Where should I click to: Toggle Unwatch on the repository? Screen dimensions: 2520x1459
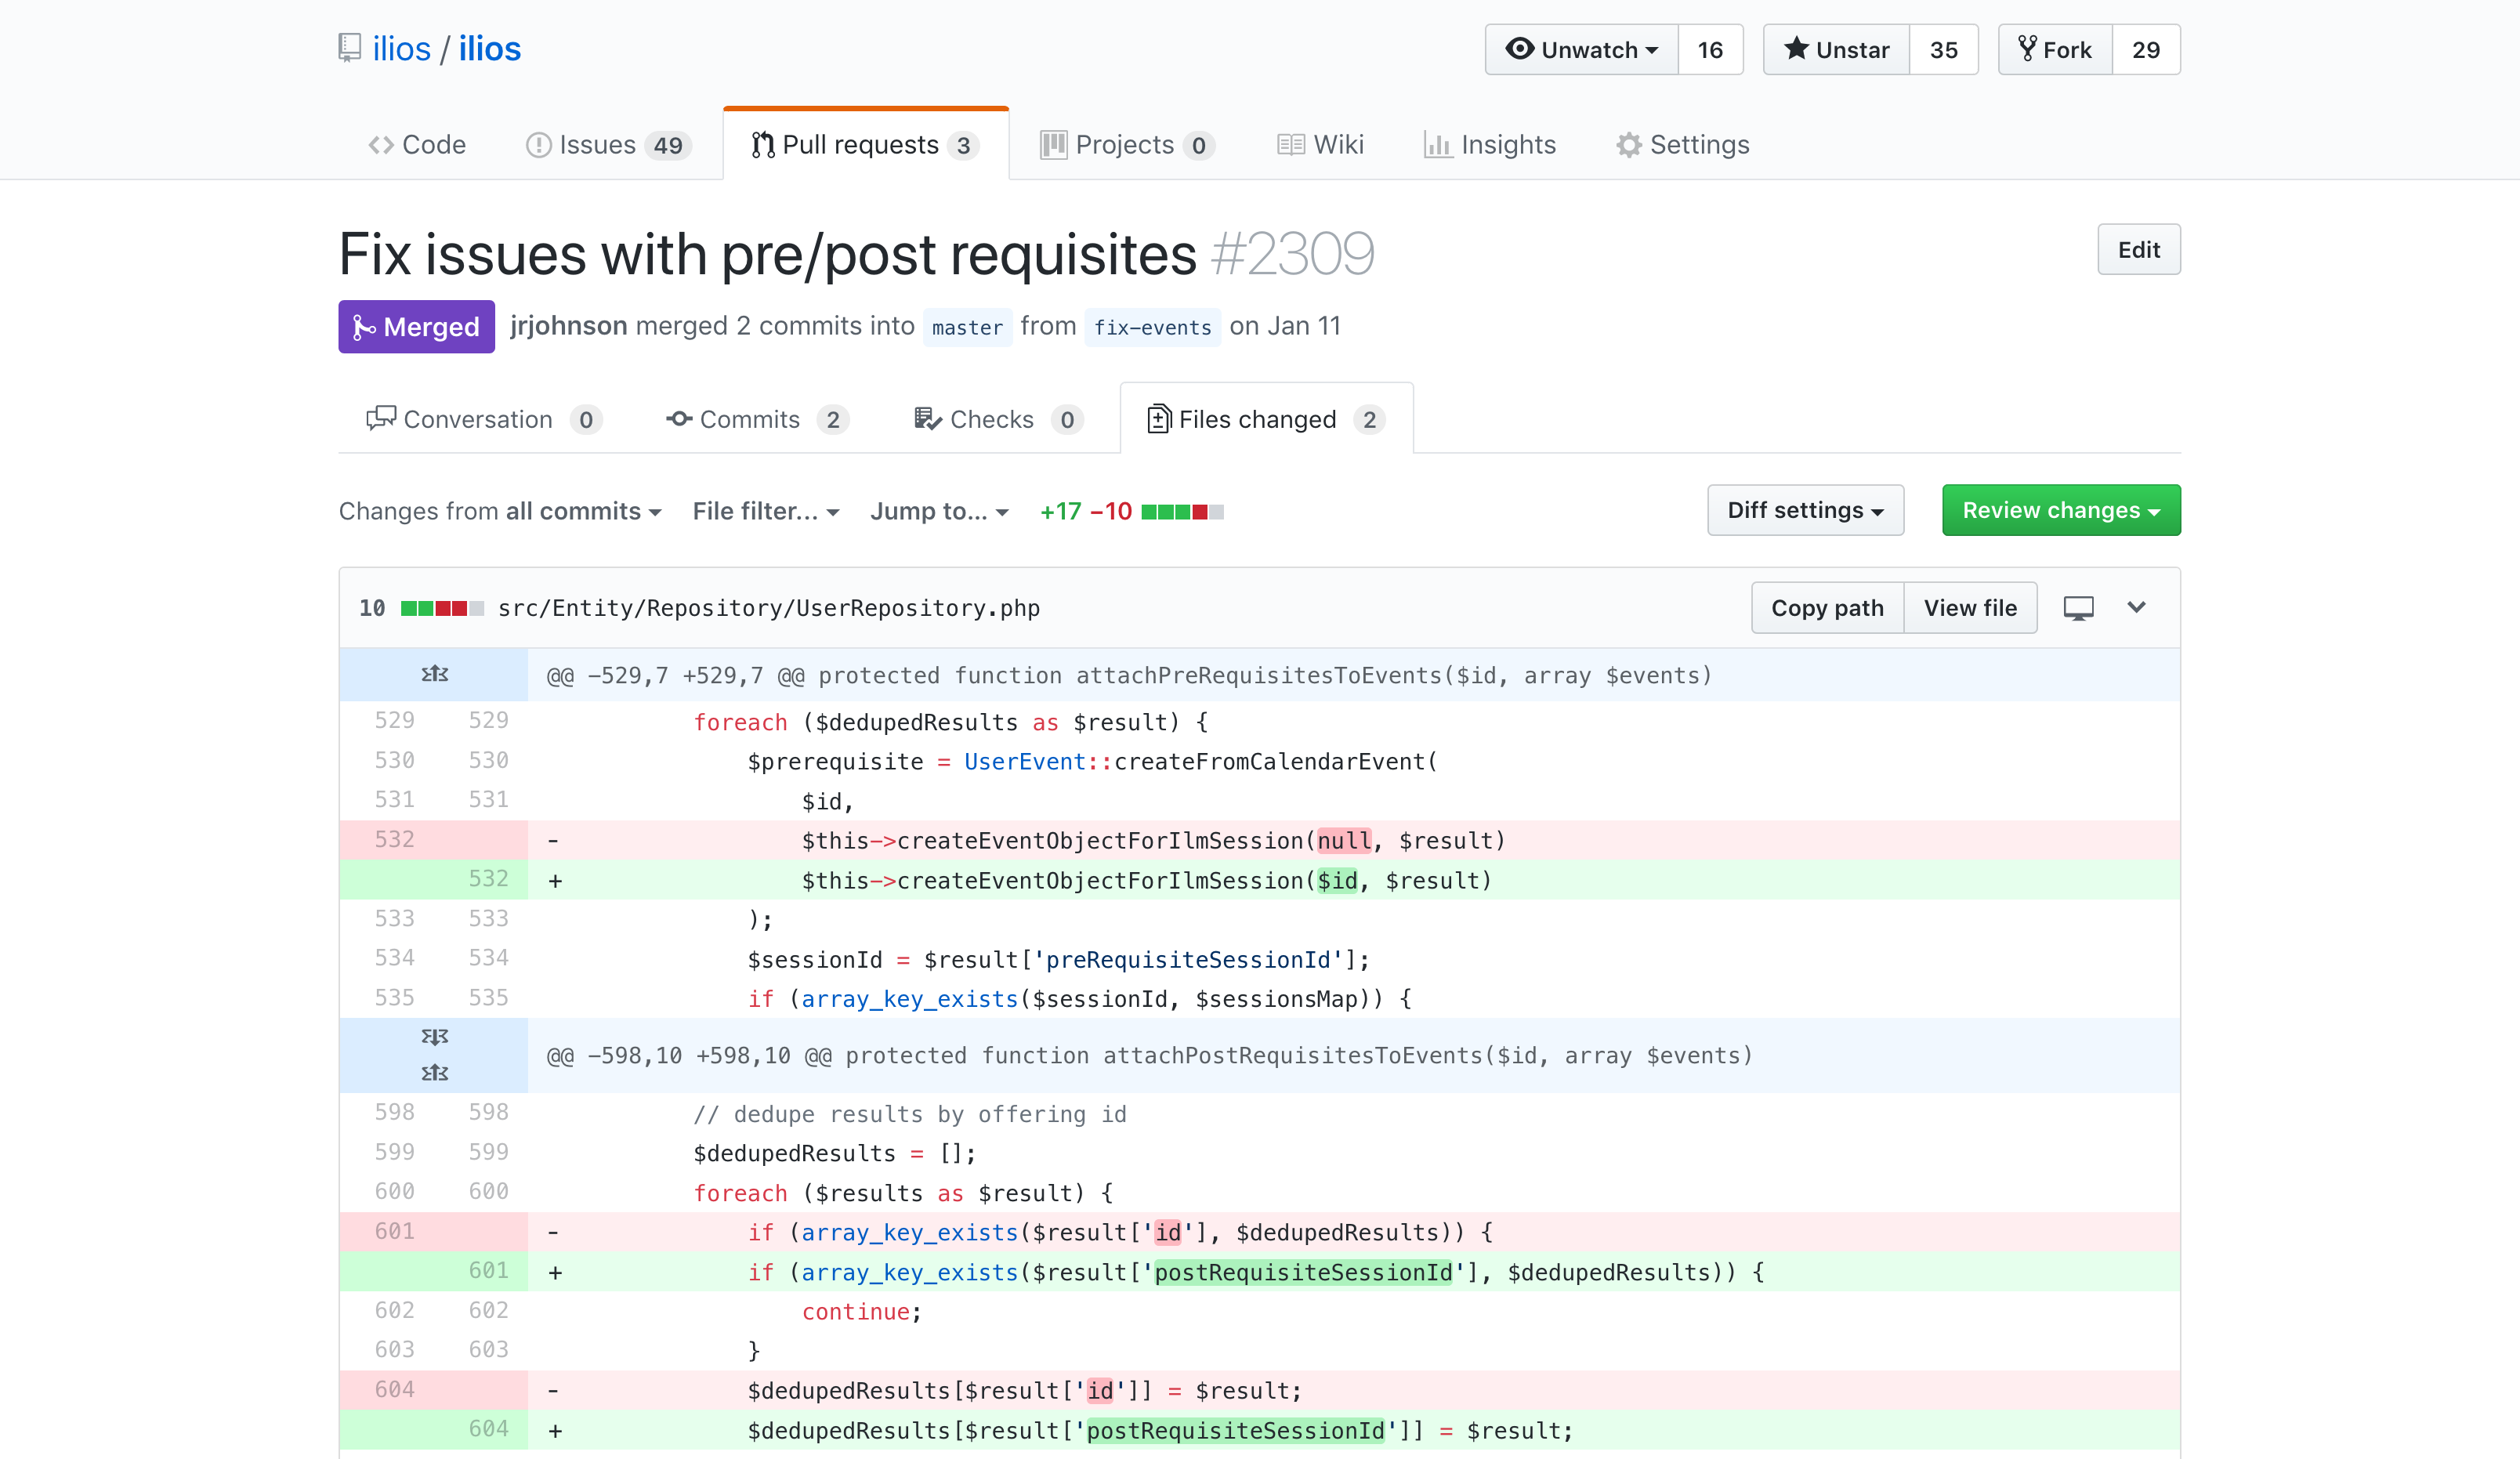point(1582,50)
